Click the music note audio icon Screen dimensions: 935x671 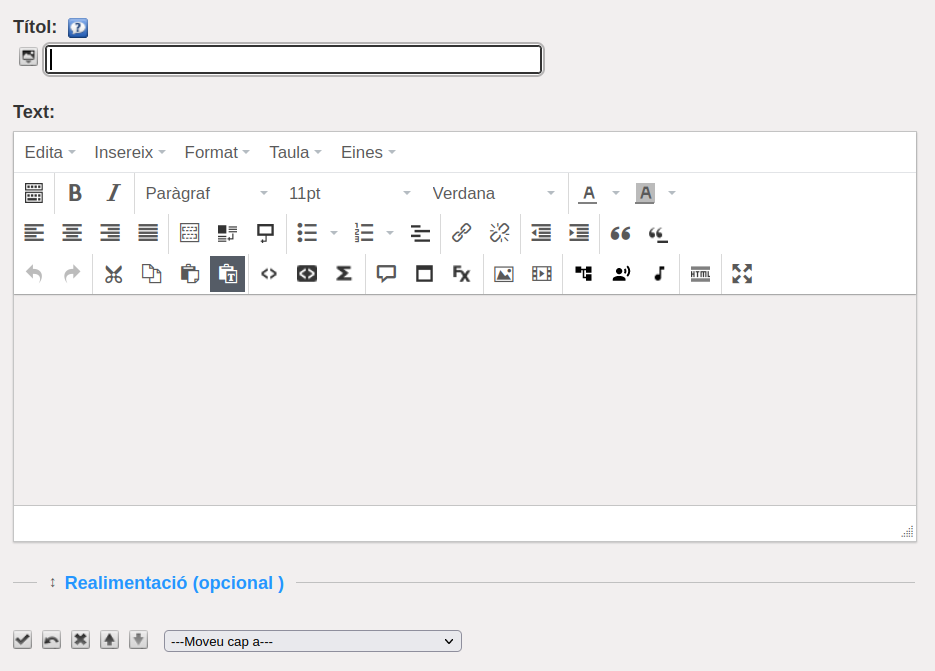659,274
